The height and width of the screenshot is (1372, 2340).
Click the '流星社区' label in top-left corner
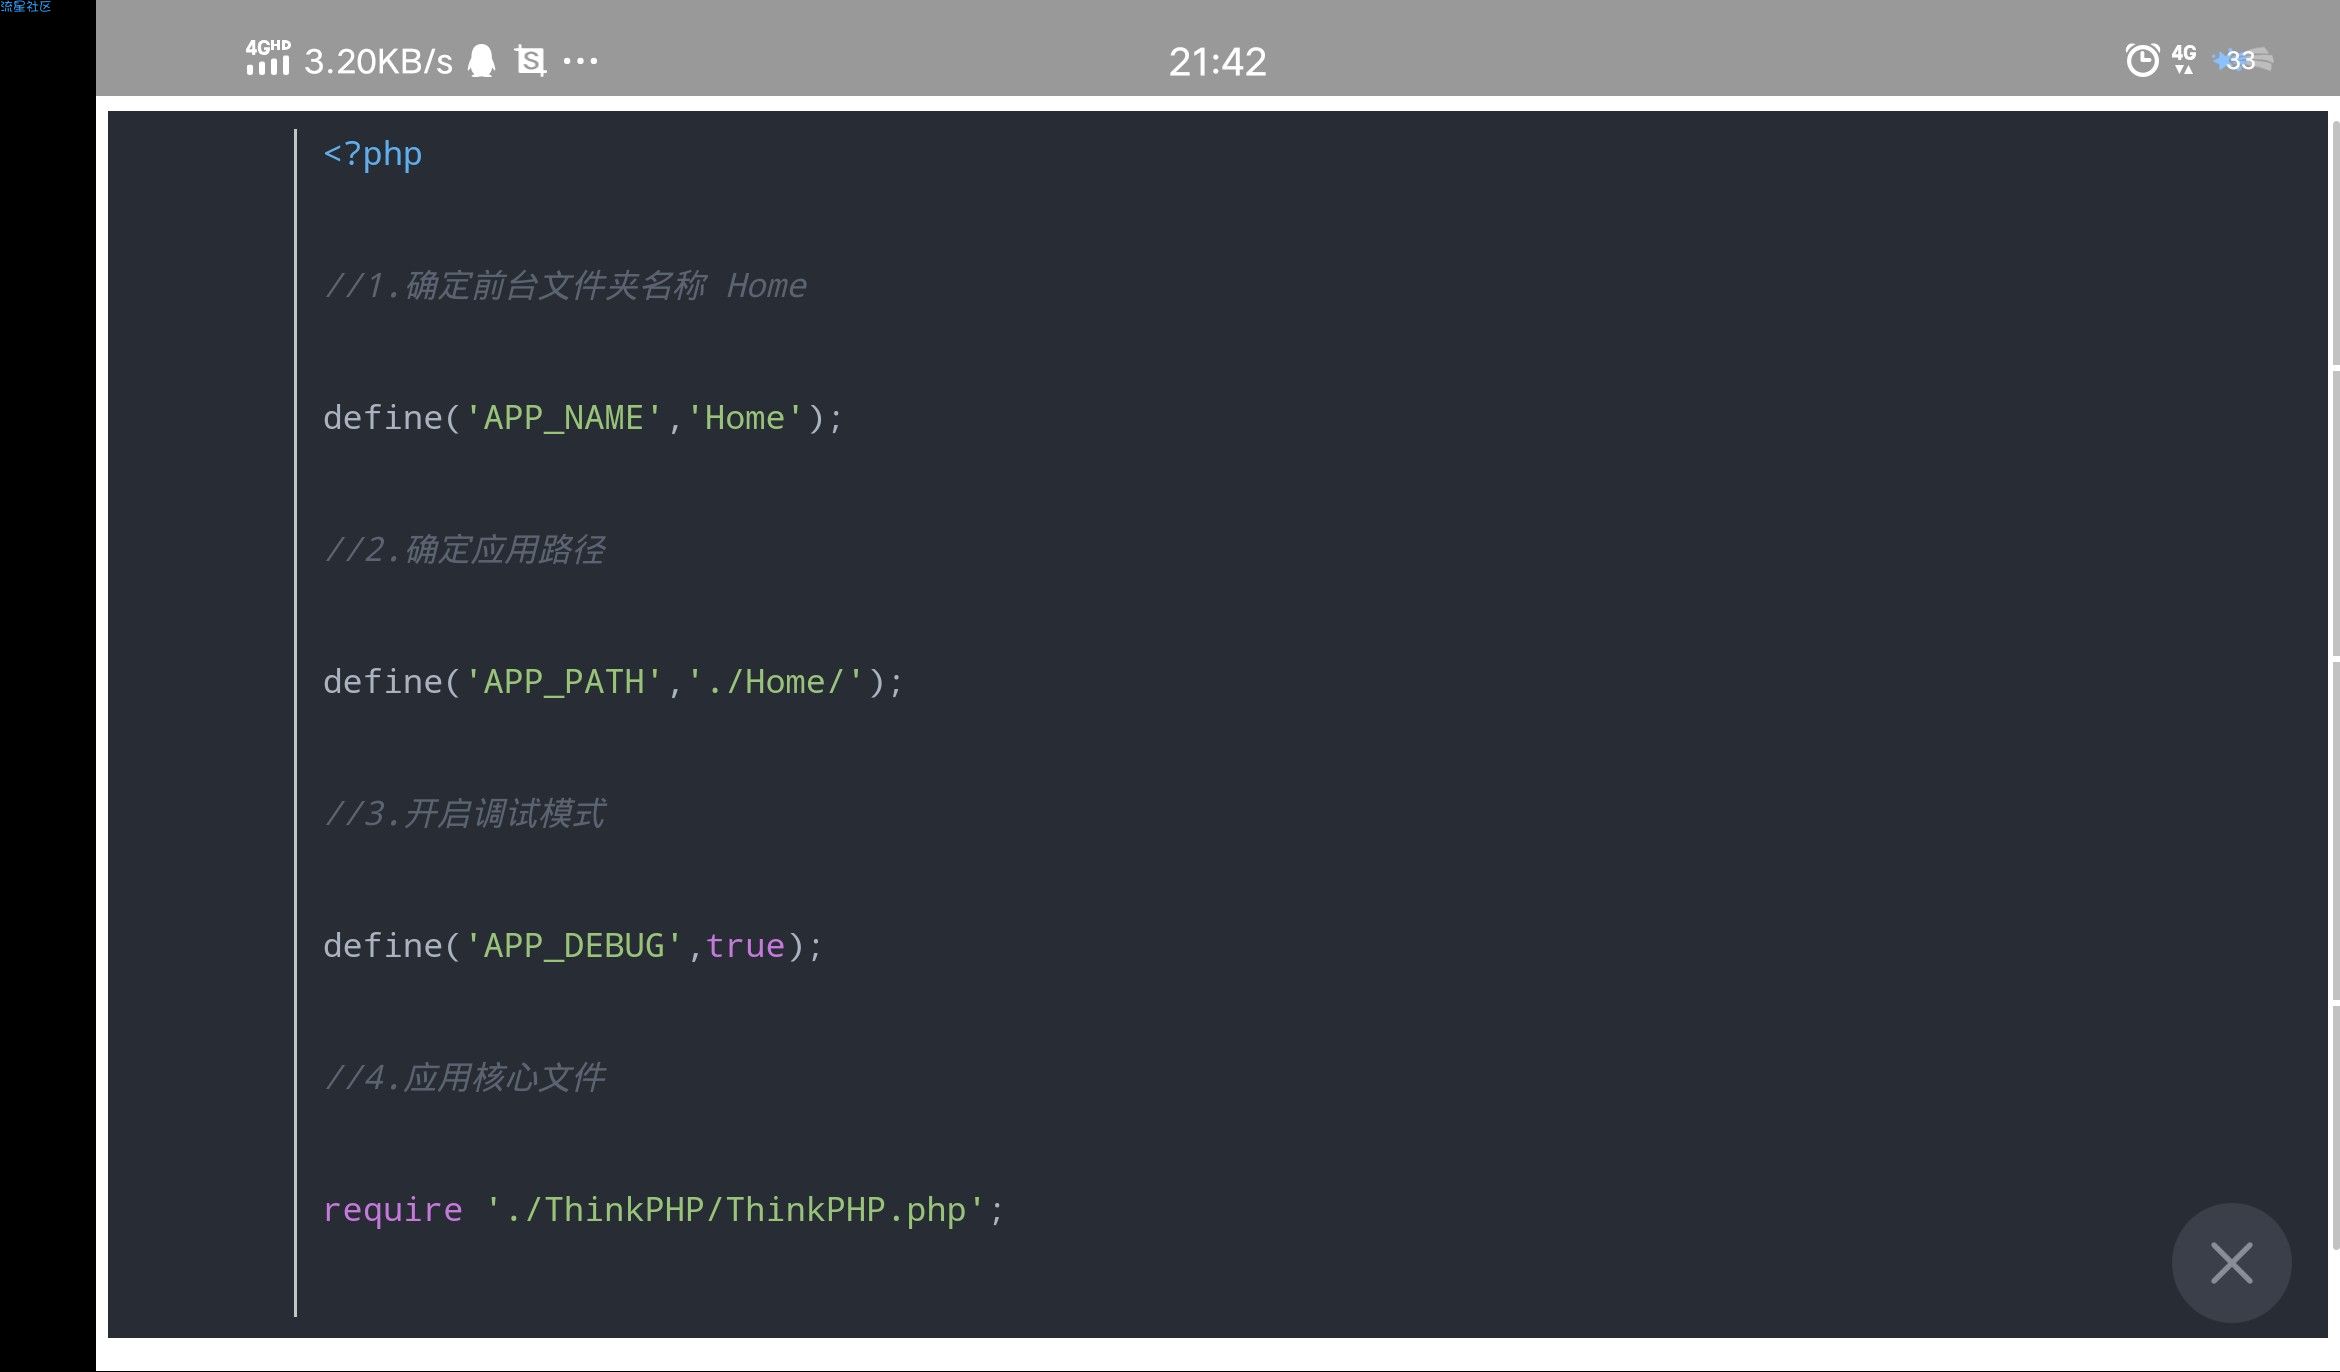click(x=26, y=6)
